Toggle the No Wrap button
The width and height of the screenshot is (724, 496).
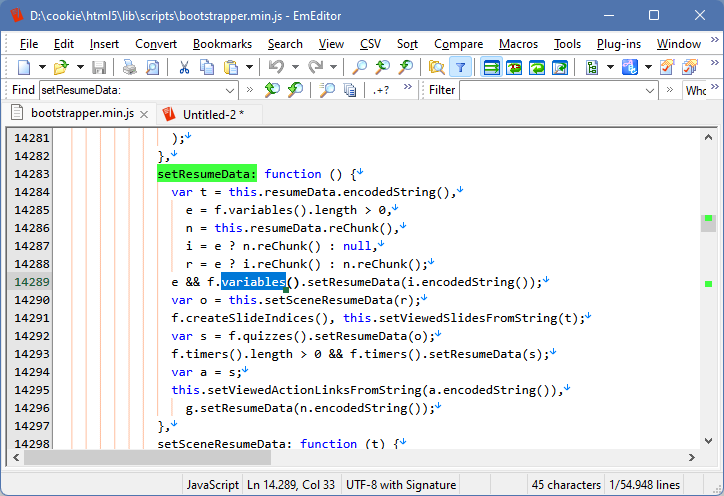[x=491, y=67]
